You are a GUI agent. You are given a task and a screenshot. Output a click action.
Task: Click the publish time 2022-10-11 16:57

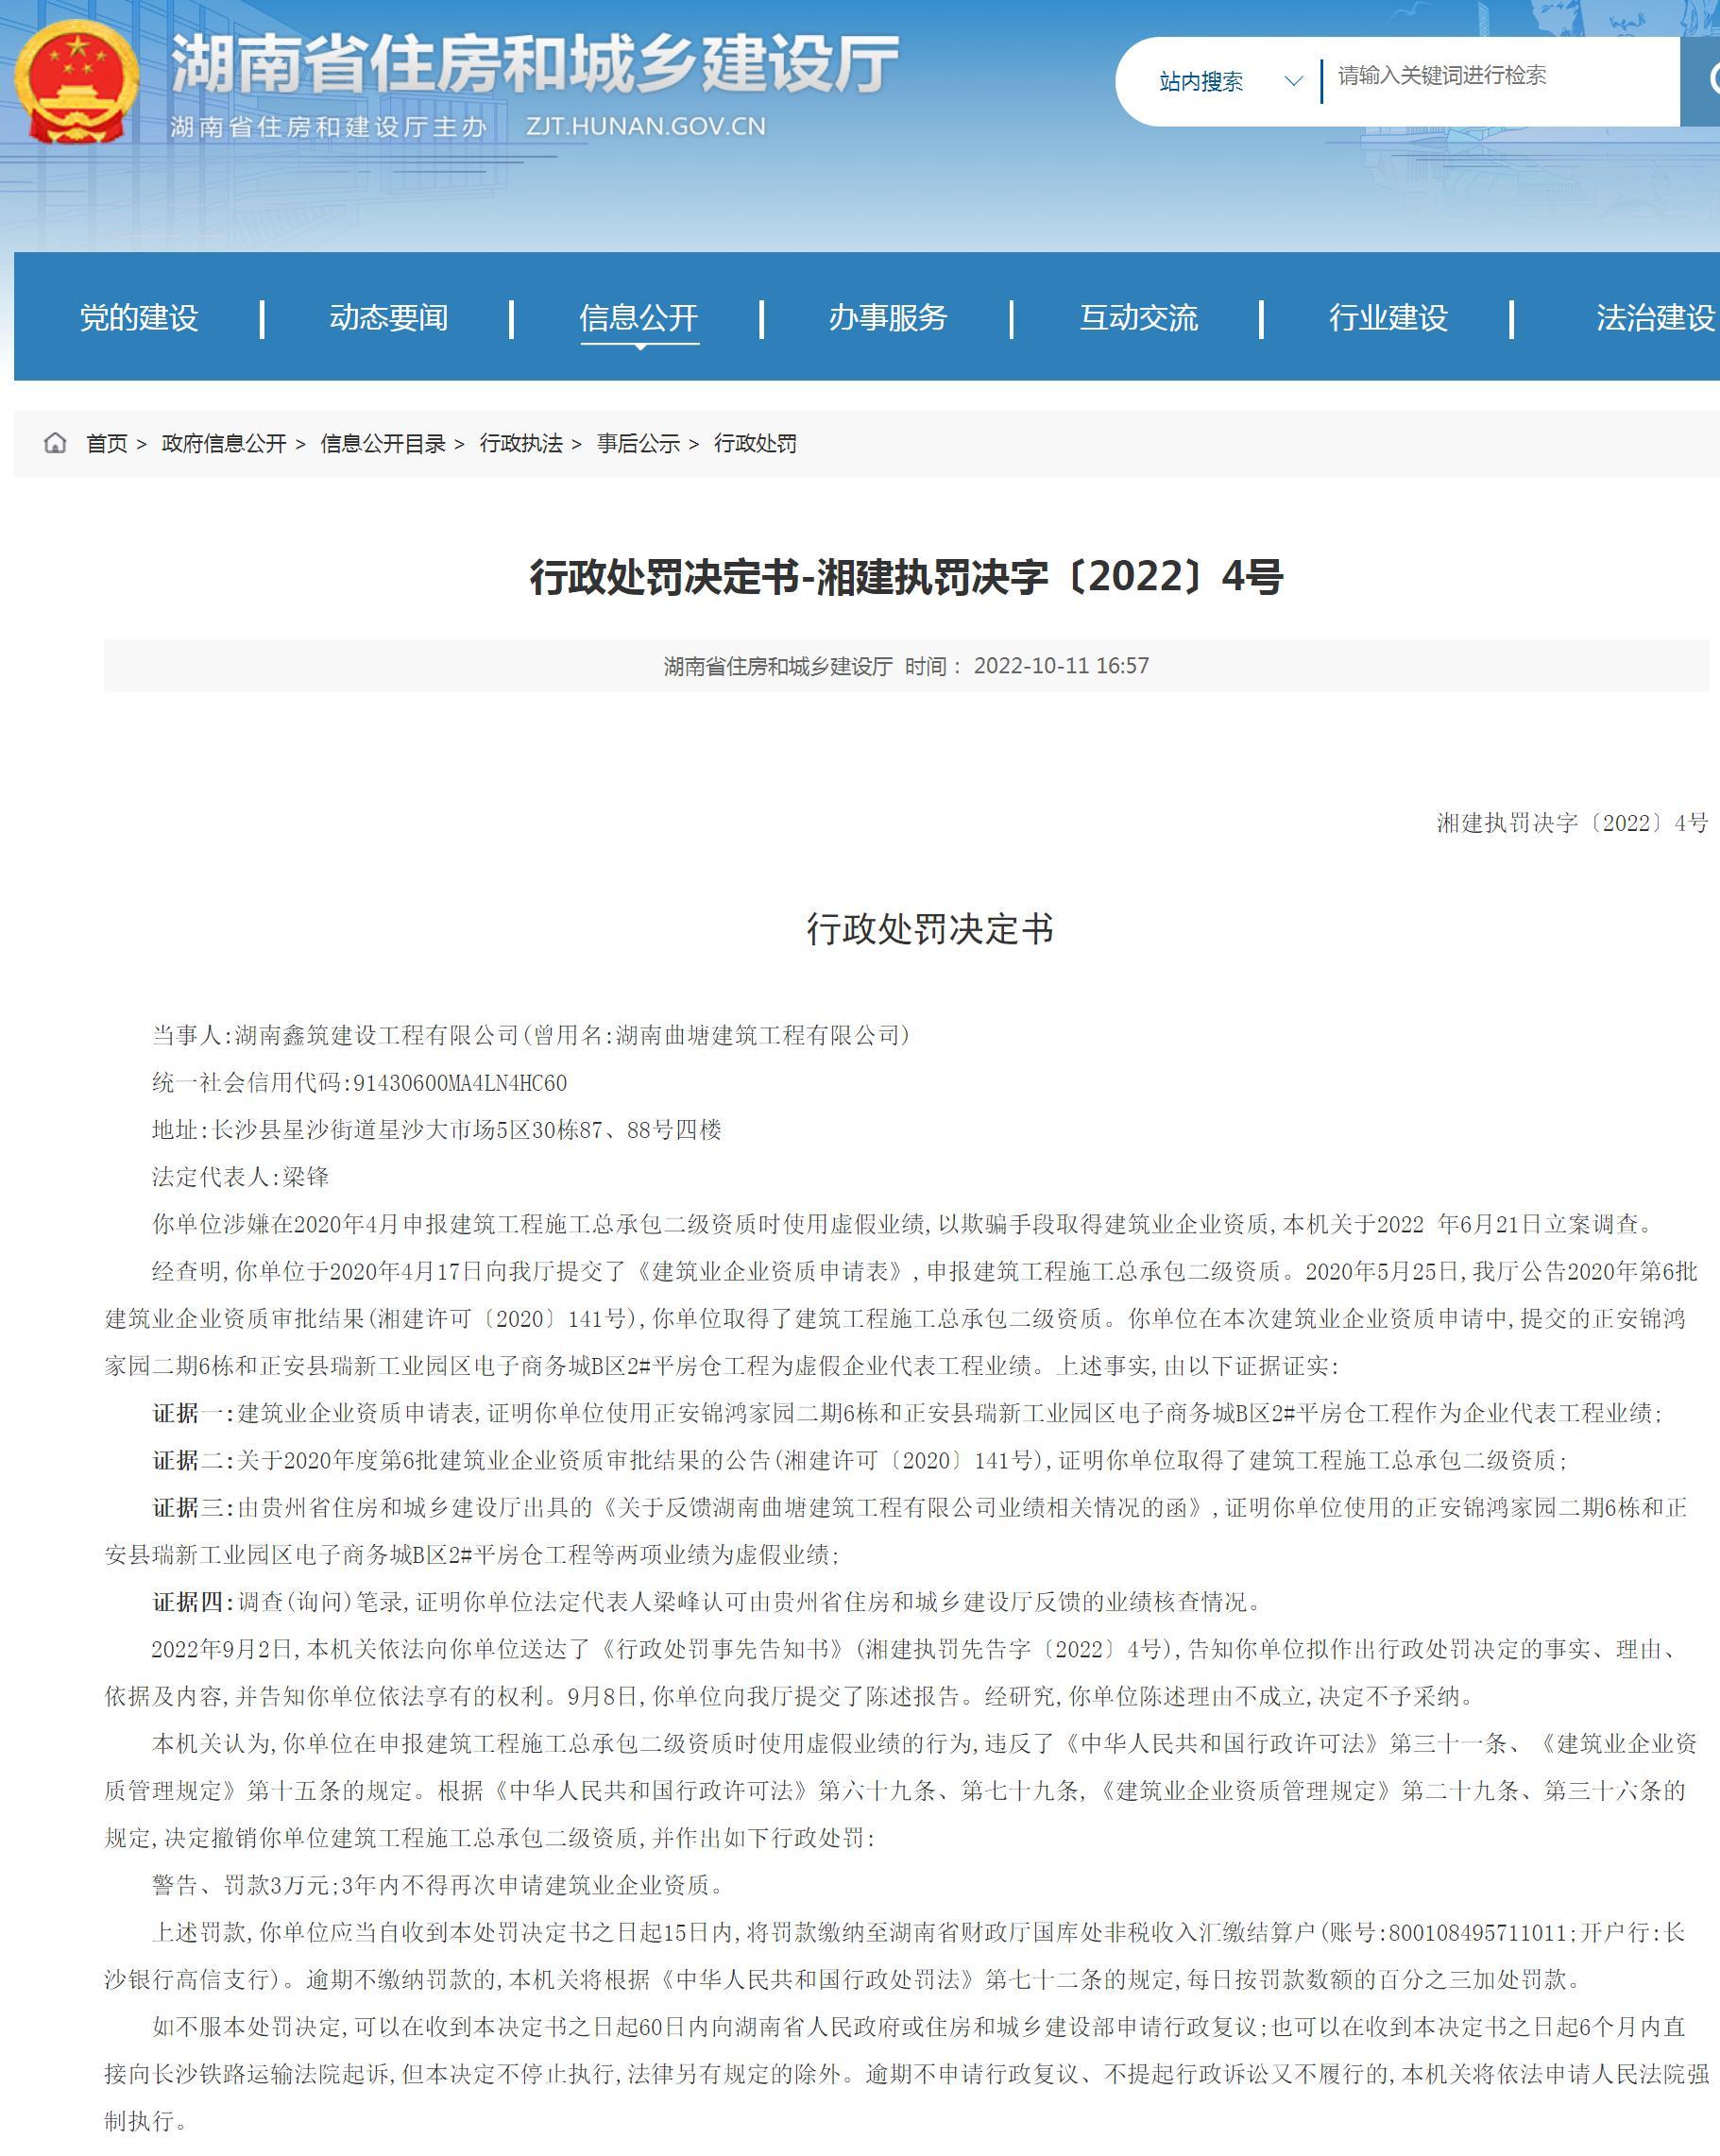(1061, 666)
